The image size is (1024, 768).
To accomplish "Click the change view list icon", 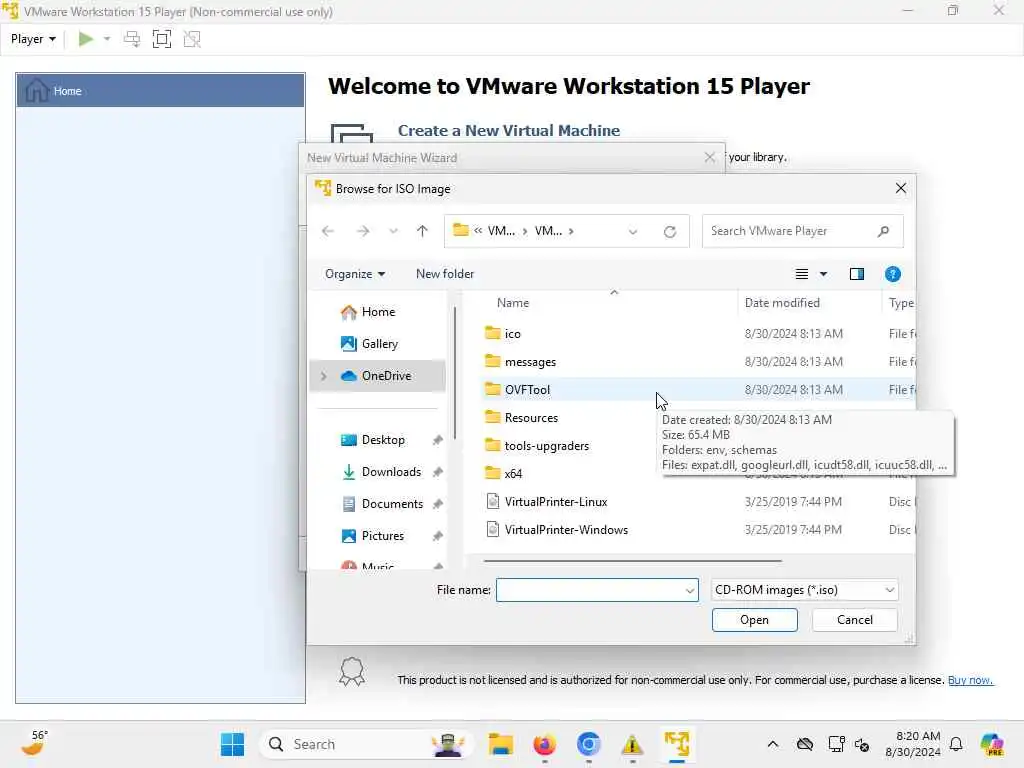I will pos(802,274).
